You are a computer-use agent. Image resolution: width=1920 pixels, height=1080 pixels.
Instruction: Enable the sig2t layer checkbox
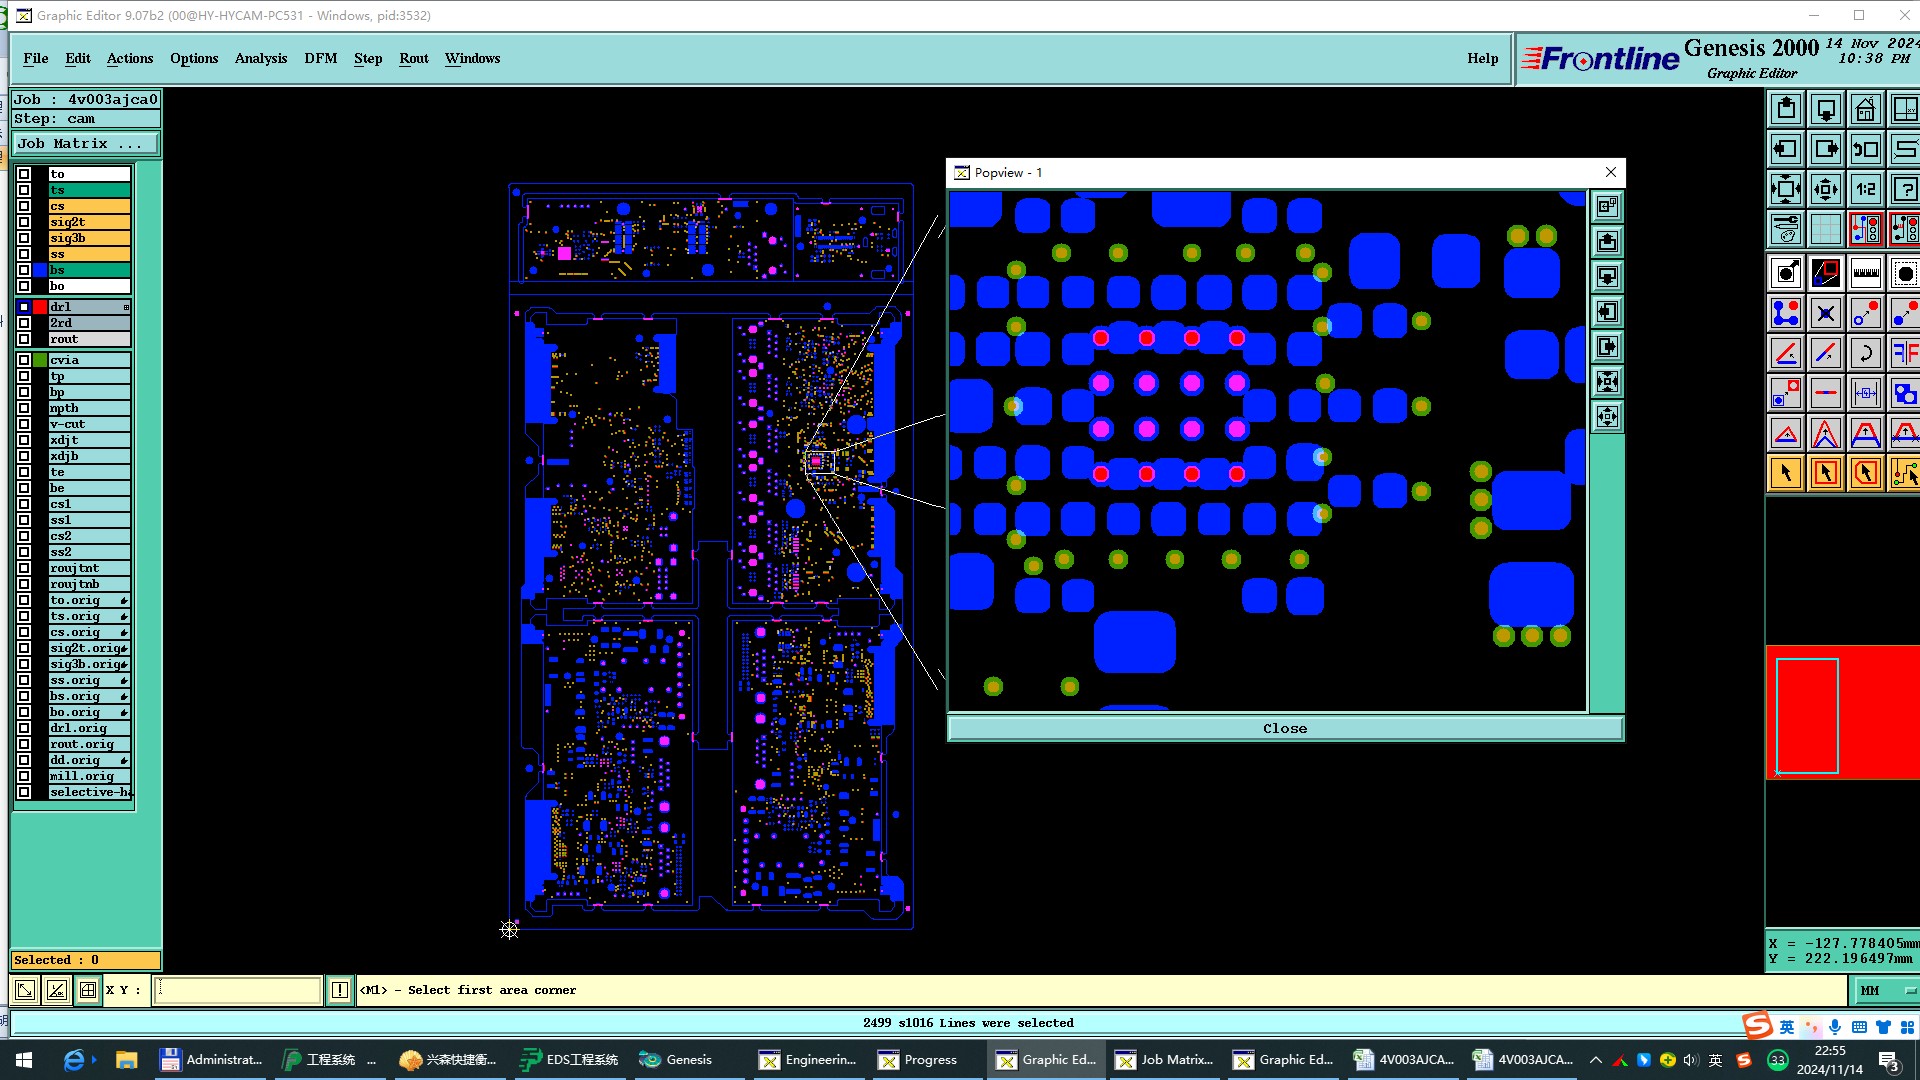[x=24, y=222]
